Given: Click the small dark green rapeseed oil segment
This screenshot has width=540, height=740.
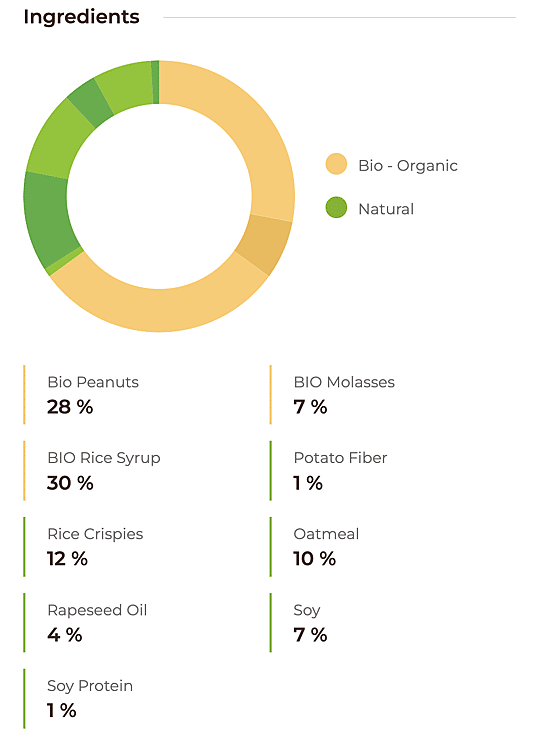Looking at the screenshot, I should [90, 102].
